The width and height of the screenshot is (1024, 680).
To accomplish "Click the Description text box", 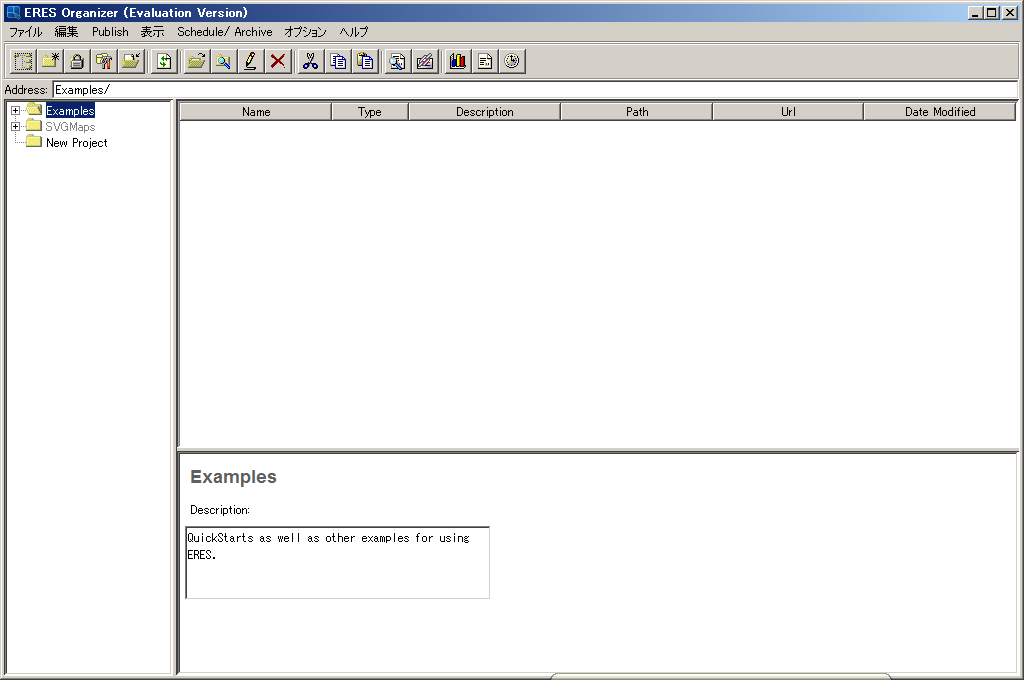I will coord(338,562).
